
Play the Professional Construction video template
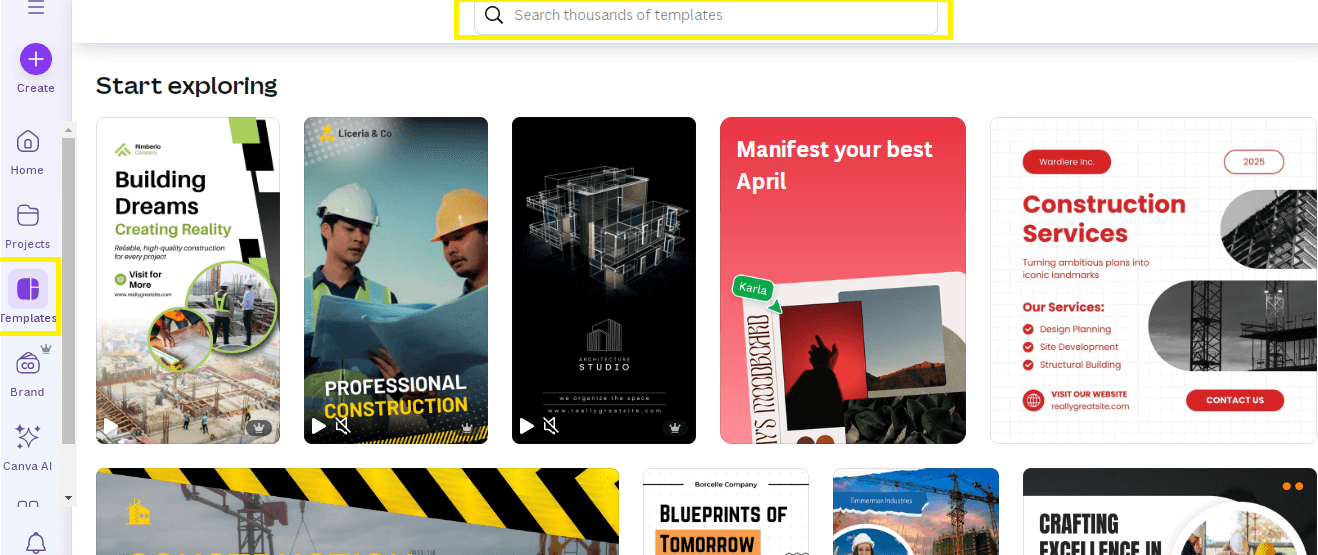point(318,426)
